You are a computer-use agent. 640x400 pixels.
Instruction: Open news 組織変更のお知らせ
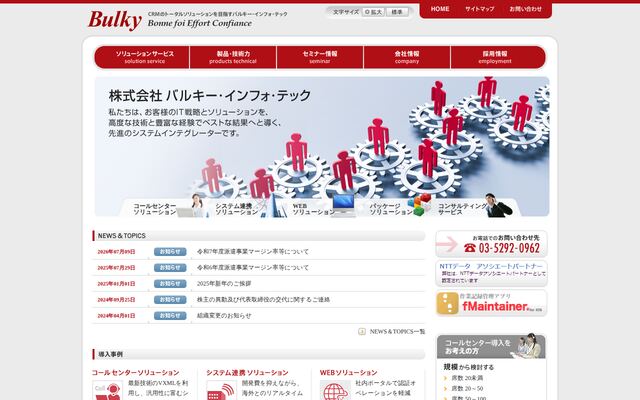(224, 316)
